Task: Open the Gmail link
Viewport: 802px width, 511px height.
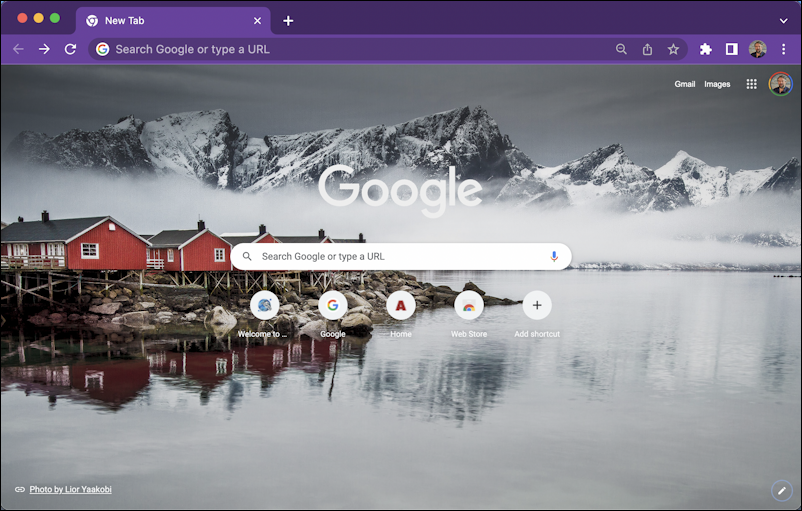Action: point(684,84)
